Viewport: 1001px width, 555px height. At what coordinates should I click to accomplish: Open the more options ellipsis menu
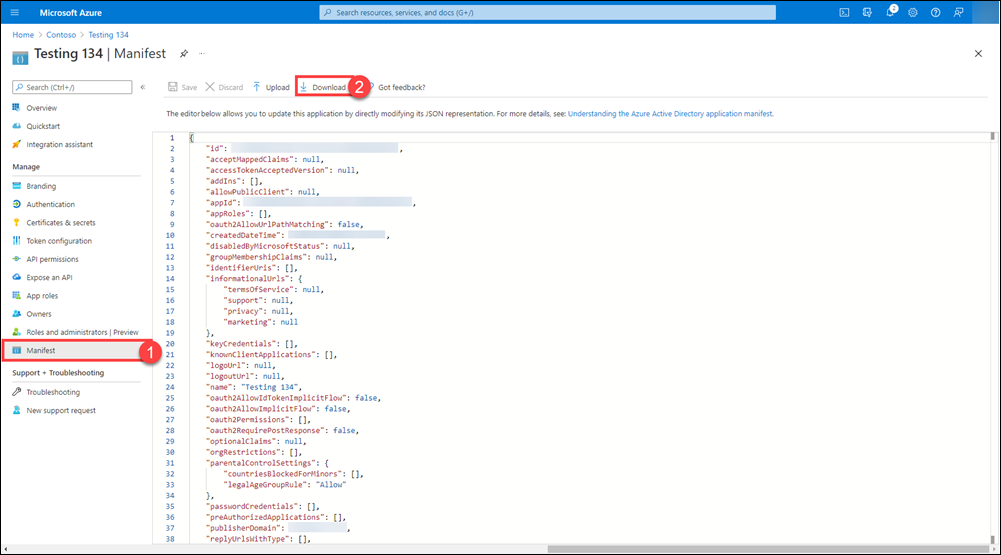[x=201, y=52]
